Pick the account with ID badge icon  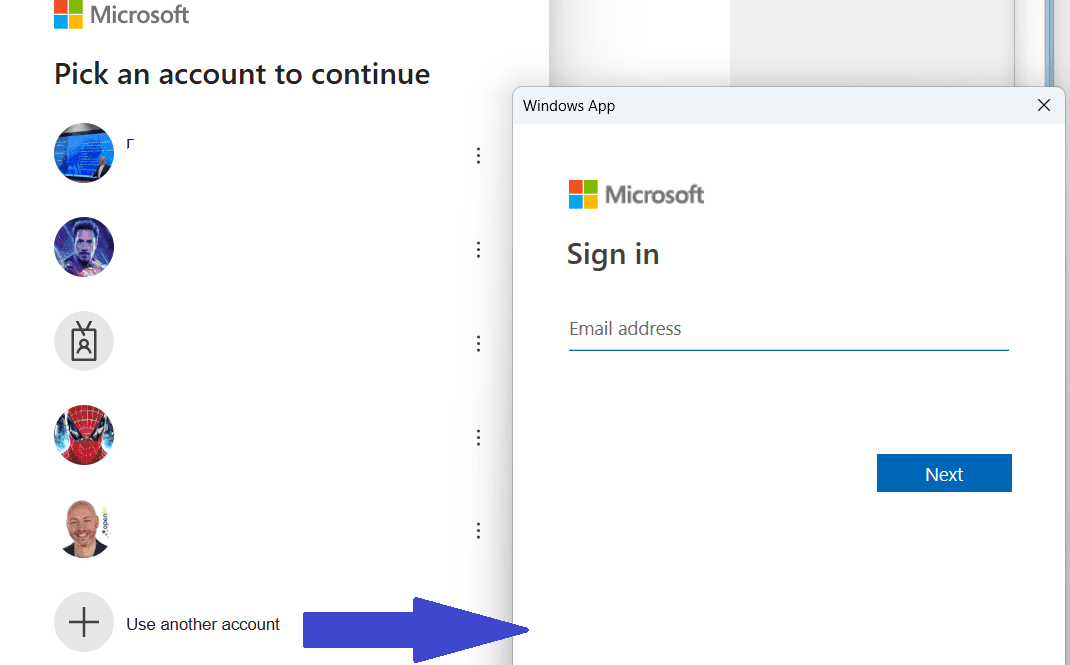84,341
